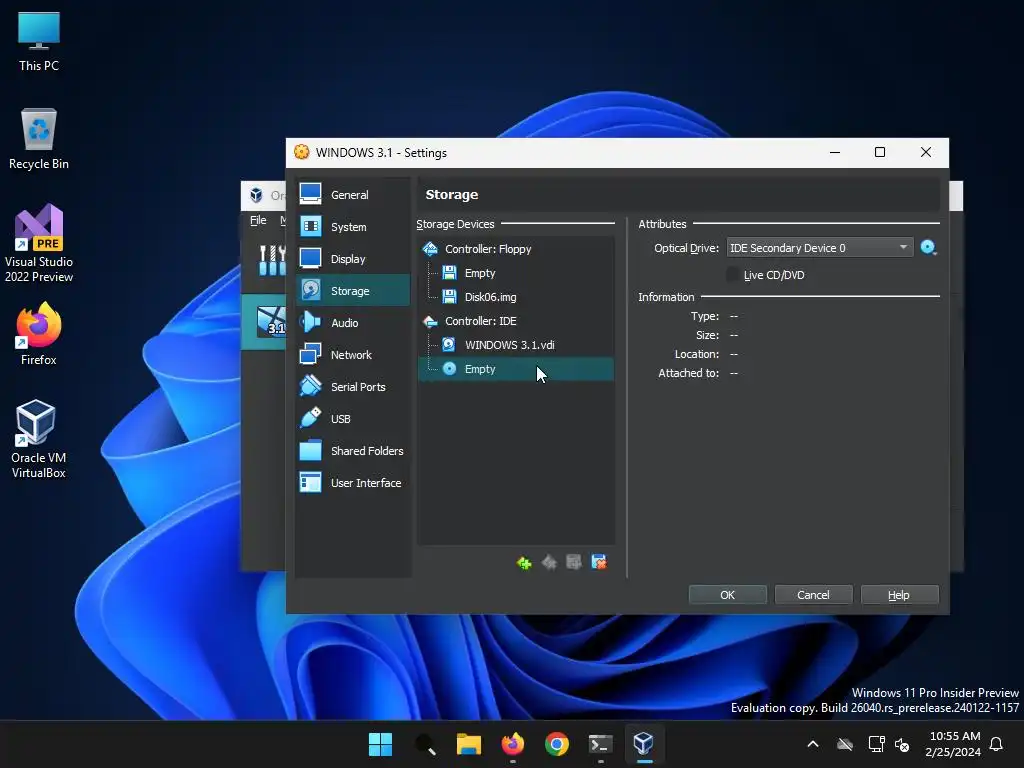Select the Empty optical drive entry
The image size is (1024, 768).
(x=515, y=369)
